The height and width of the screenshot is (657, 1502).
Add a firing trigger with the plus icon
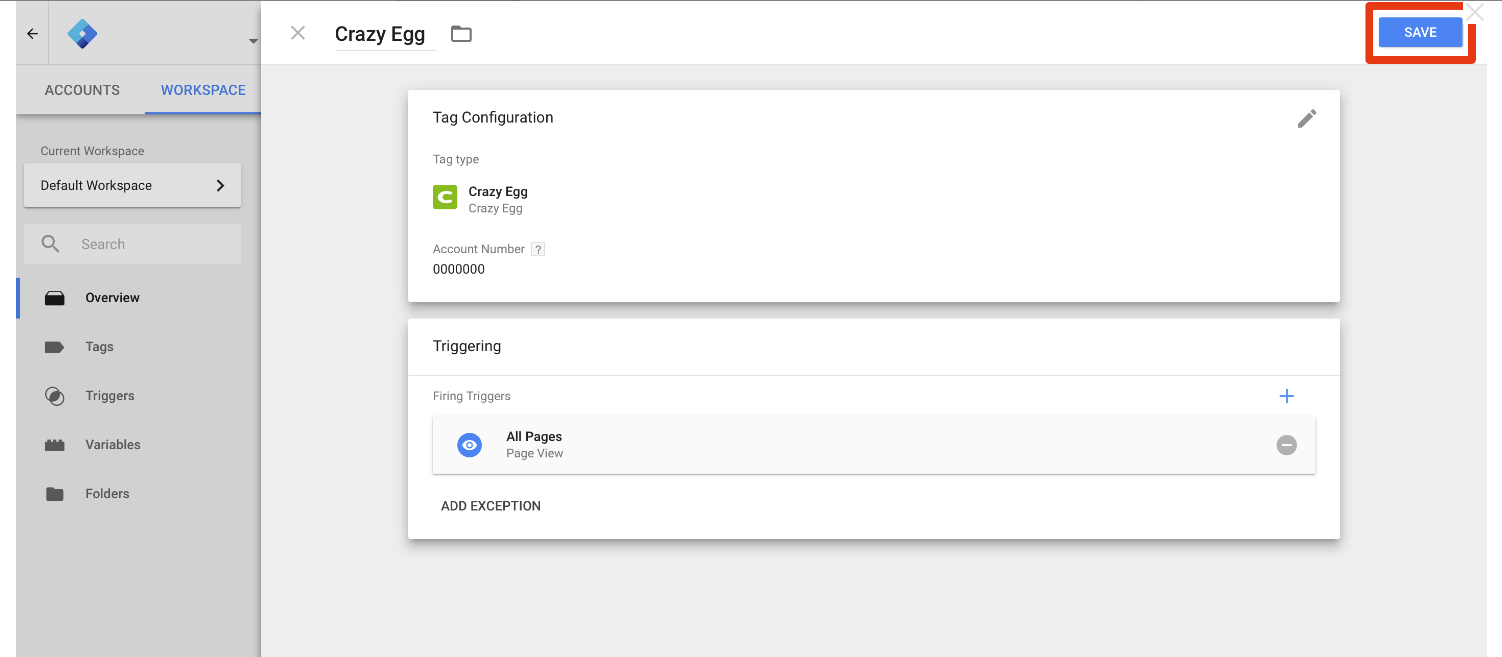click(1287, 396)
